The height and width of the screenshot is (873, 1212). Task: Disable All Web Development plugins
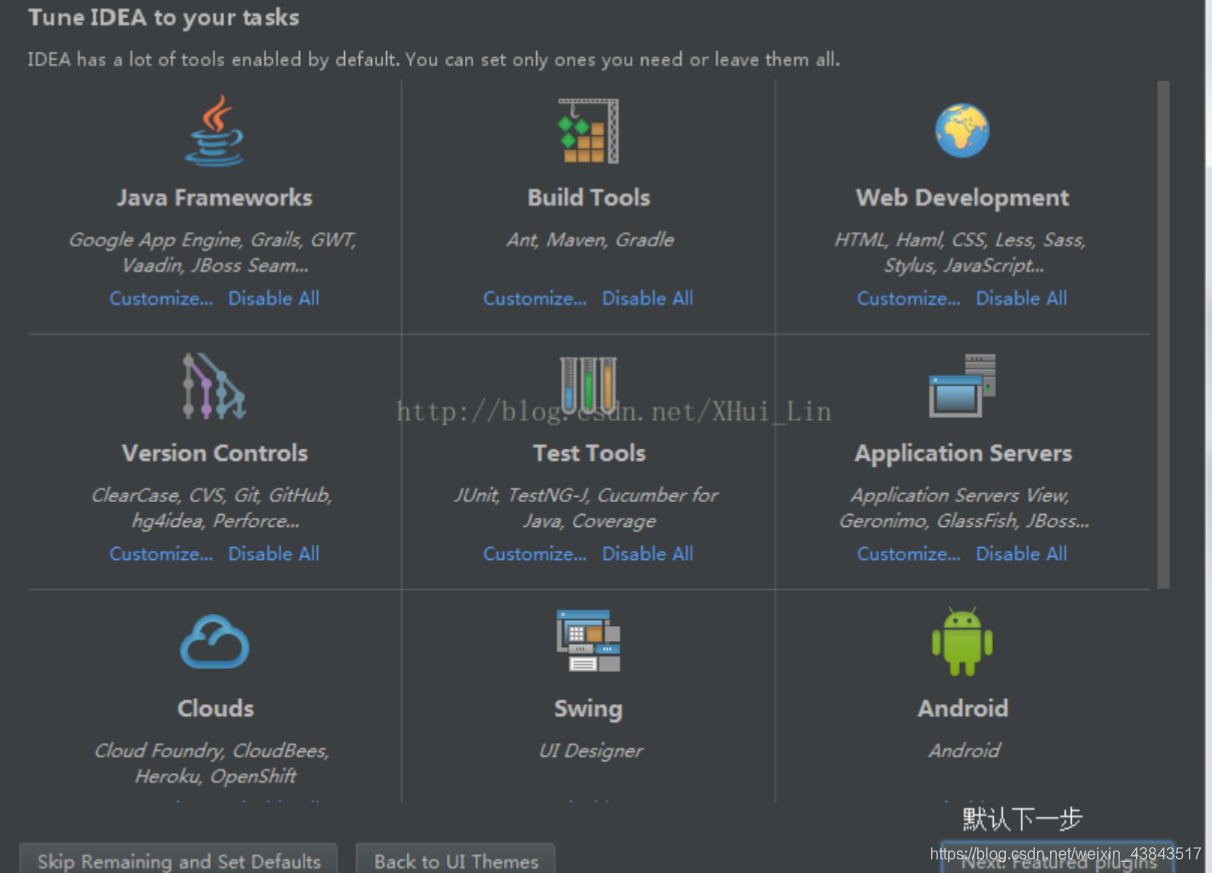1022,298
